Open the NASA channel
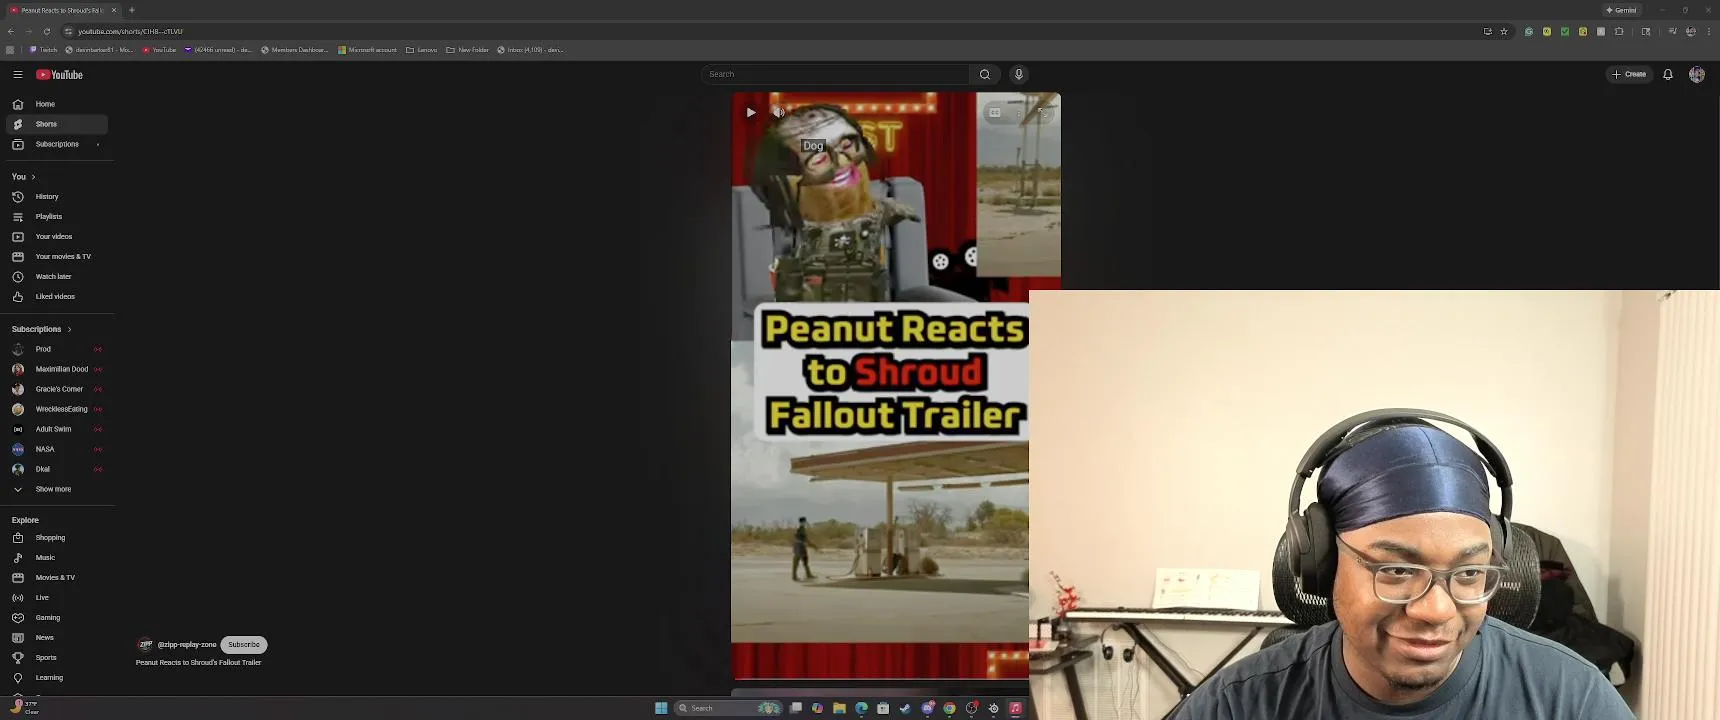This screenshot has height=720, width=1720. [x=57, y=449]
